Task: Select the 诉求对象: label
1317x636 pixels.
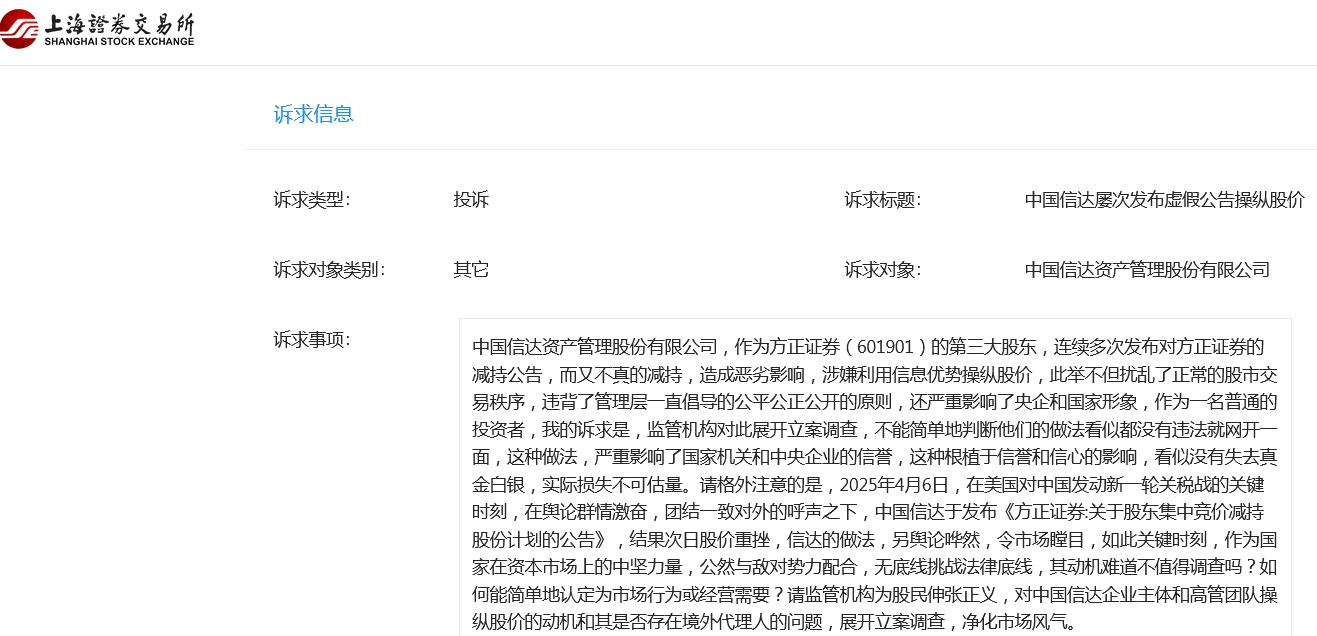Action: (x=883, y=270)
